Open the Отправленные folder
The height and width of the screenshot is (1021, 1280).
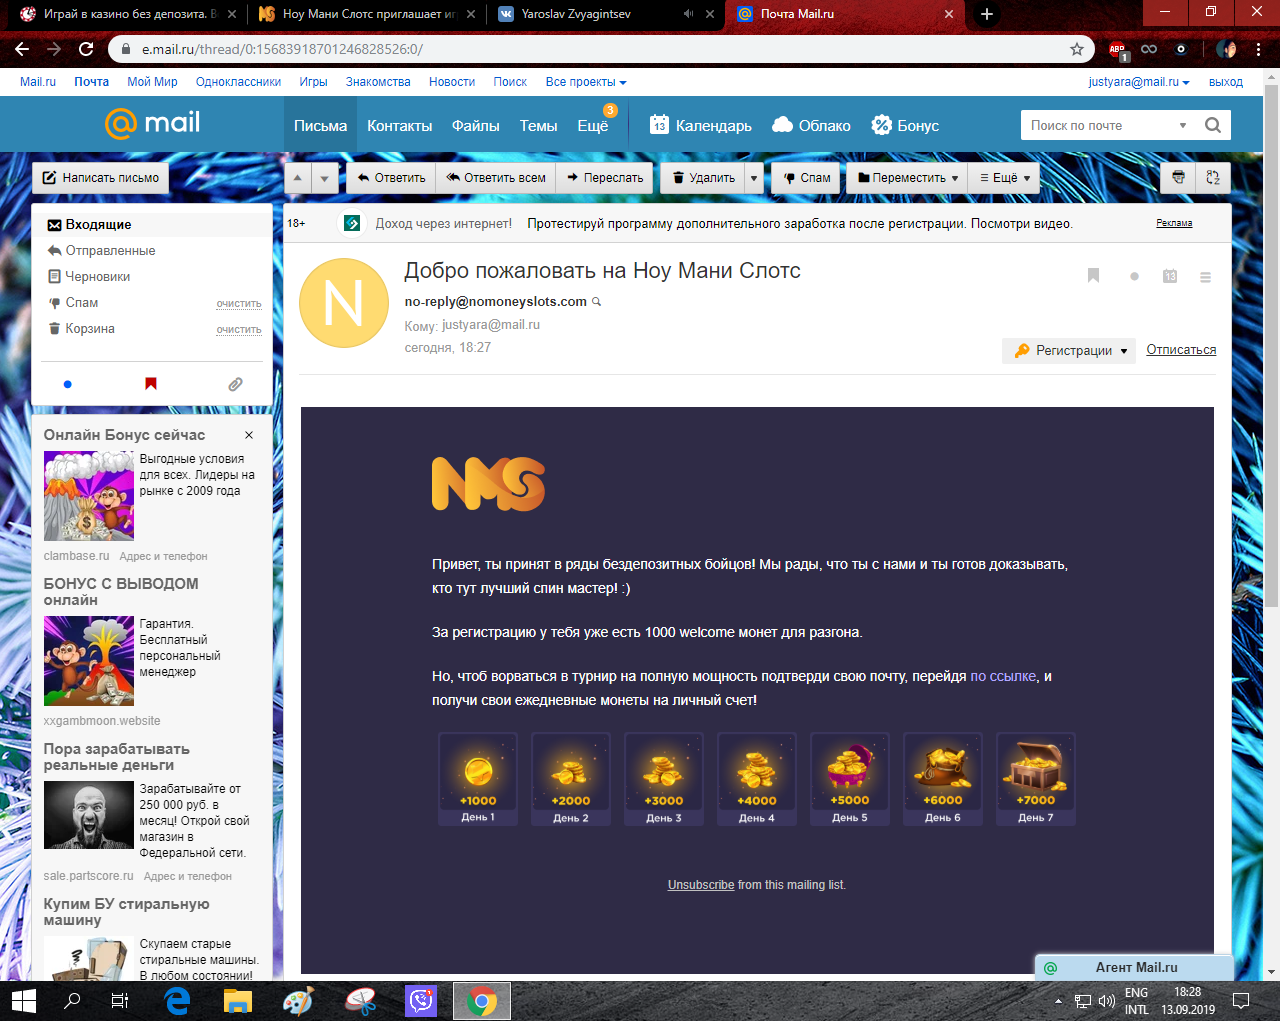(x=110, y=251)
